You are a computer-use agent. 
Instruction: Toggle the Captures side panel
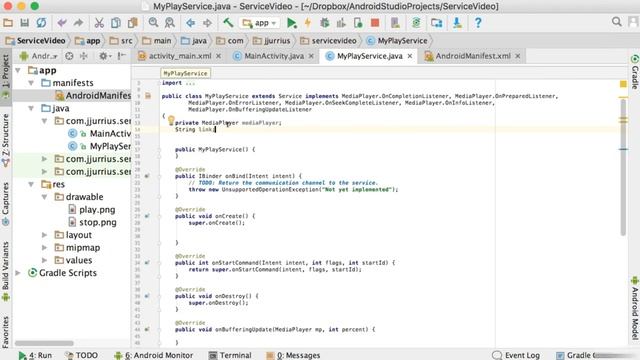(x=6, y=203)
